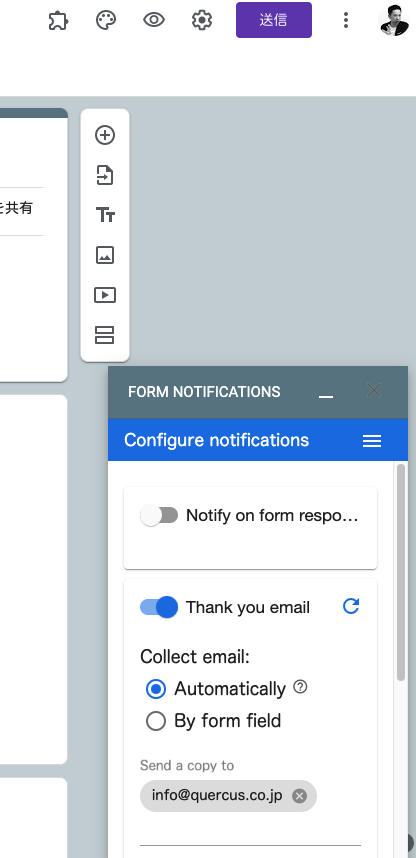Add section icon in side toolbar
This screenshot has height=858, width=416.
click(x=105, y=335)
